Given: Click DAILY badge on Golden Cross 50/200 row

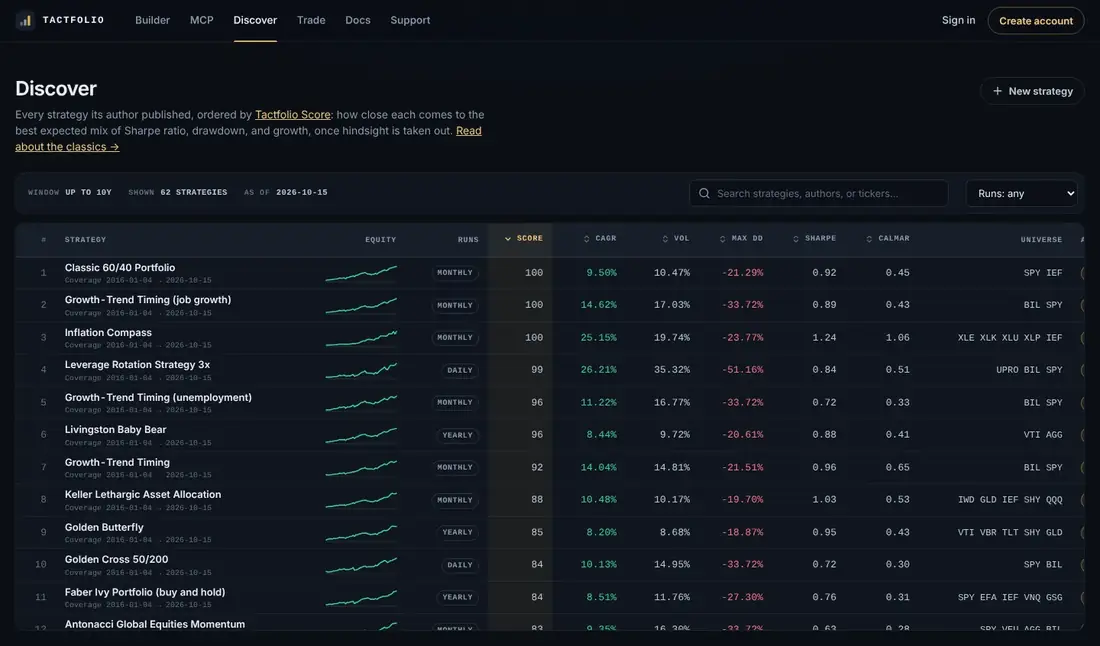Looking at the screenshot, I should coord(460,565).
